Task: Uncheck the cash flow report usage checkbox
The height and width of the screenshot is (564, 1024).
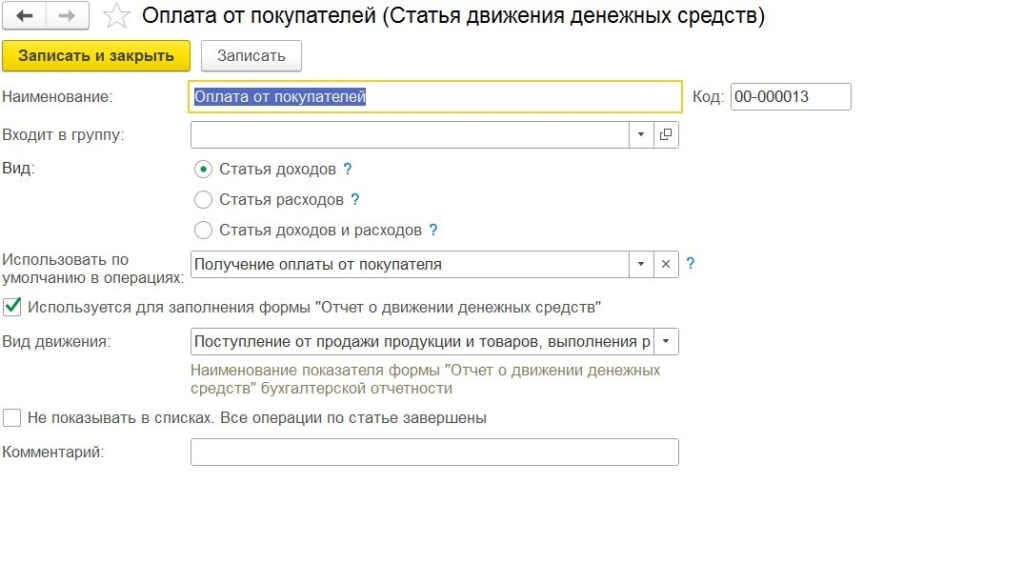Action: tap(13, 307)
